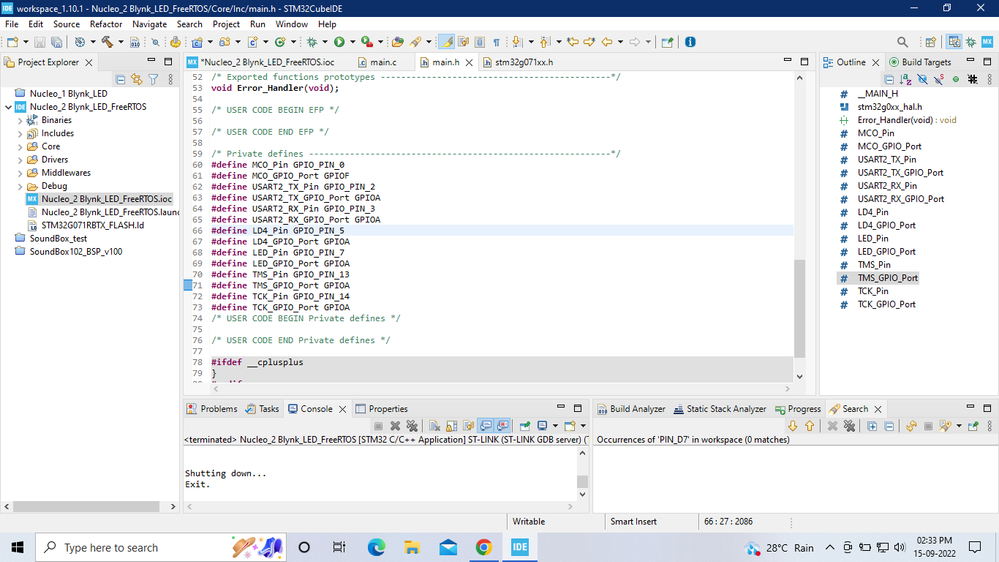
Task: Toggle the highlighted Mark Occurrences toolbar button
Action: pos(446,42)
